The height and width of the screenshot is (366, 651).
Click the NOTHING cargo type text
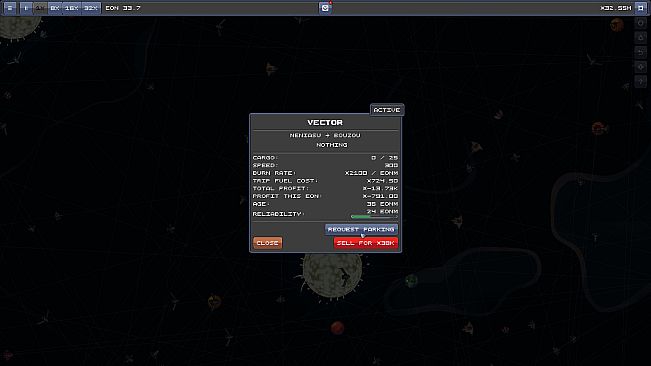click(332, 145)
